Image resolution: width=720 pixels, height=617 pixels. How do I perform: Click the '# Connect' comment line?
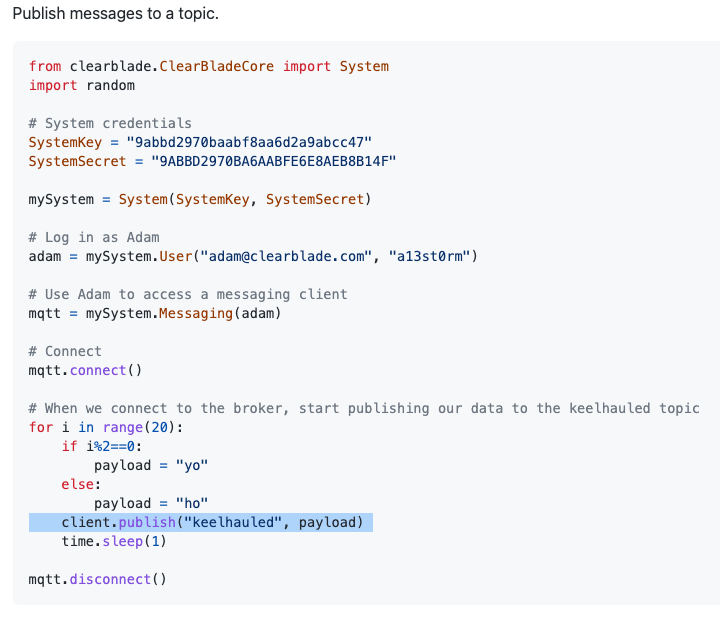65,351
